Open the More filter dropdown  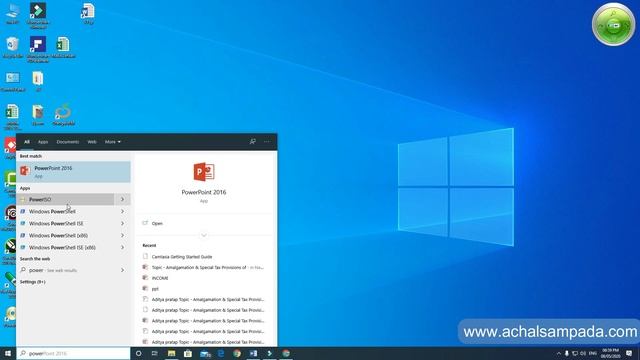tap(113, 142)
